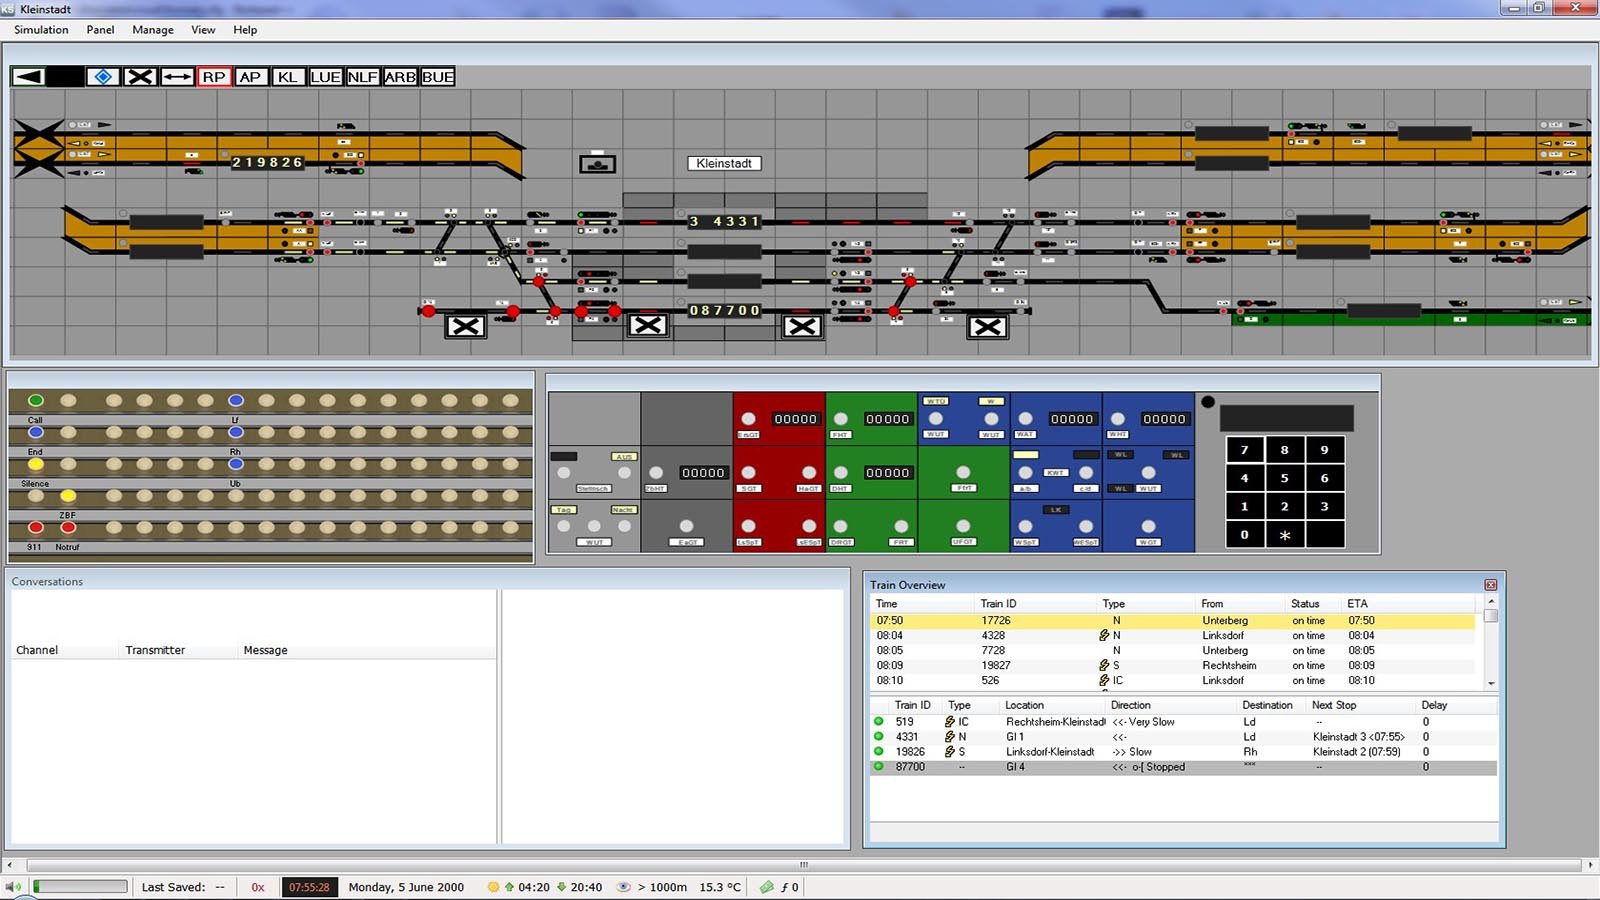Push the UFGT button on green panel
The image size is (1600, 900).
pyautogui.click(x=963, y=526)
